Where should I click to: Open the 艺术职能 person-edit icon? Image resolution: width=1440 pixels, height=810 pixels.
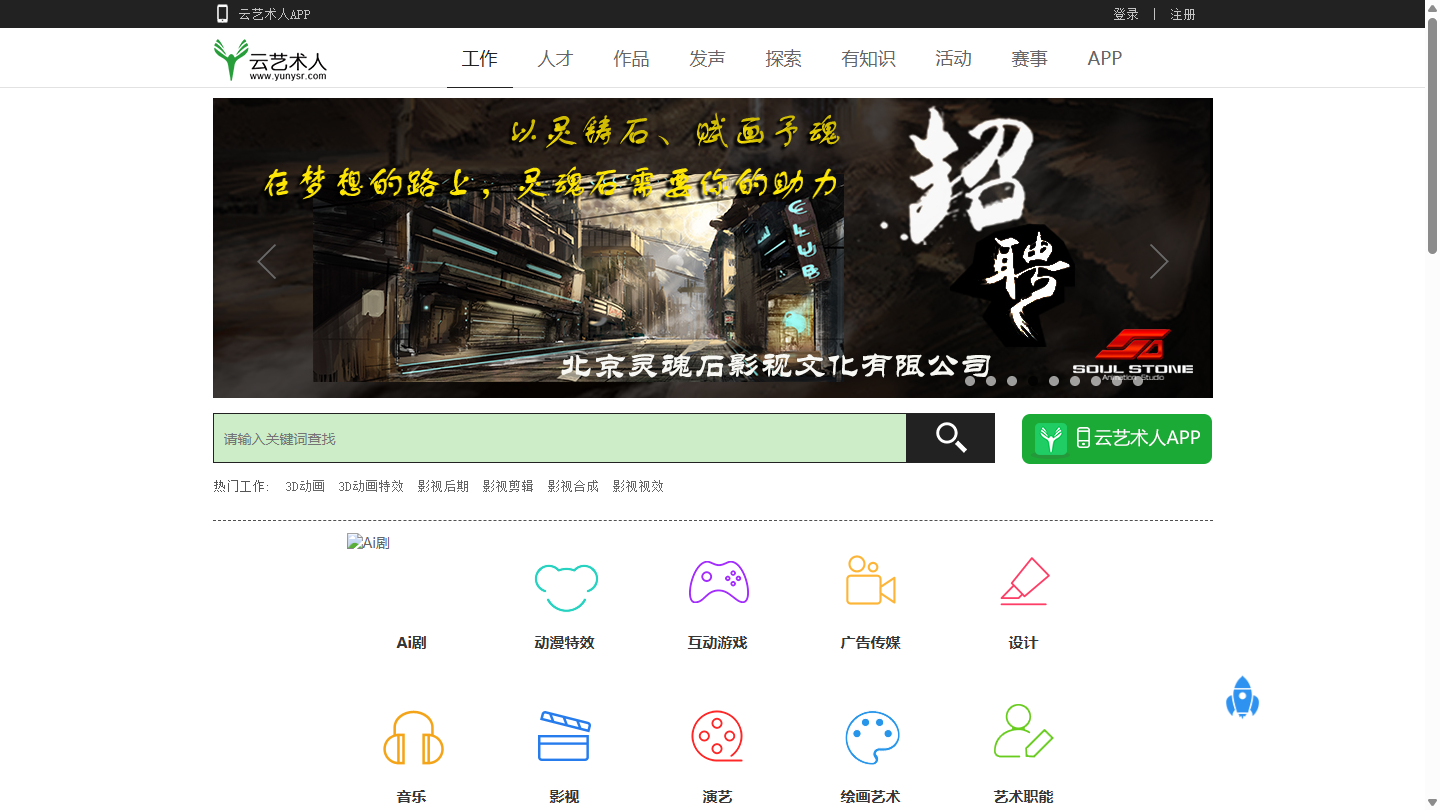[1023, 732]
